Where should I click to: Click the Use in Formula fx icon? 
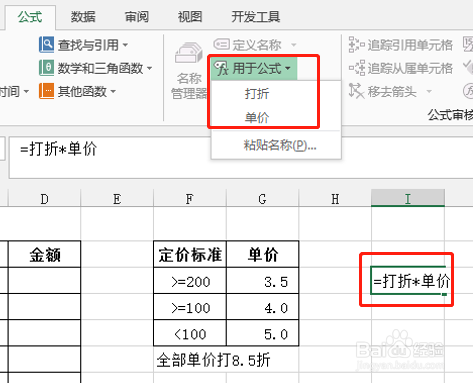(221, 68)
